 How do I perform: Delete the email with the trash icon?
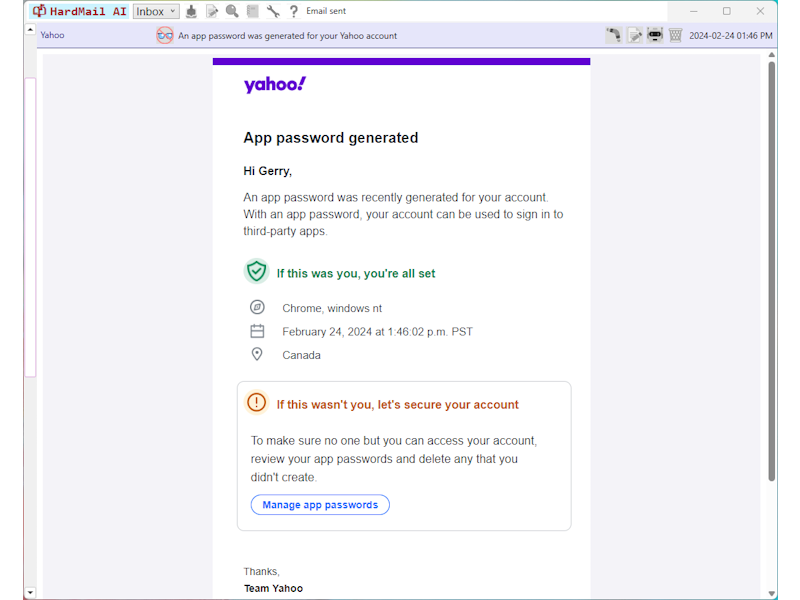click(x=675, y=35)
